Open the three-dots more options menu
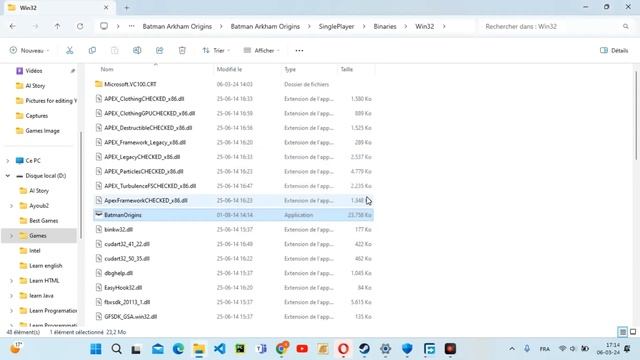Image resolution: width=640 pixels, height=360 pixels. [299, 51]
